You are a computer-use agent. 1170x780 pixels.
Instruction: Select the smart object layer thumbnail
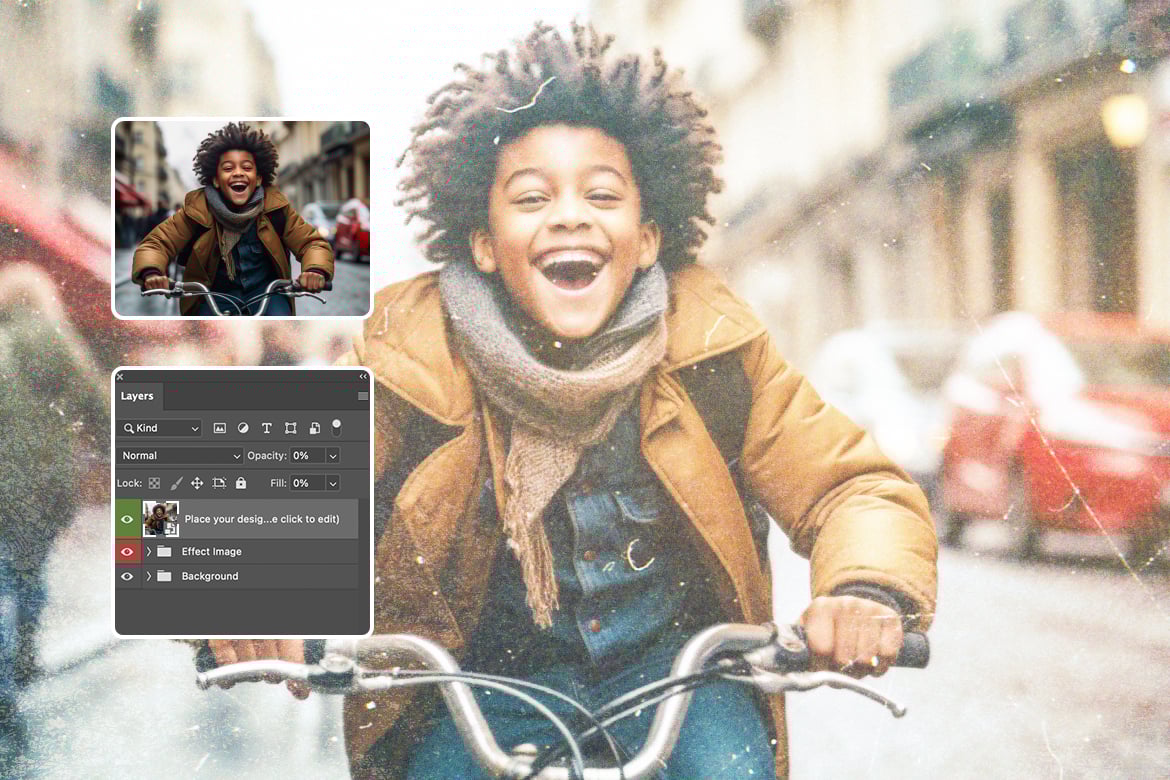[160, 519]
